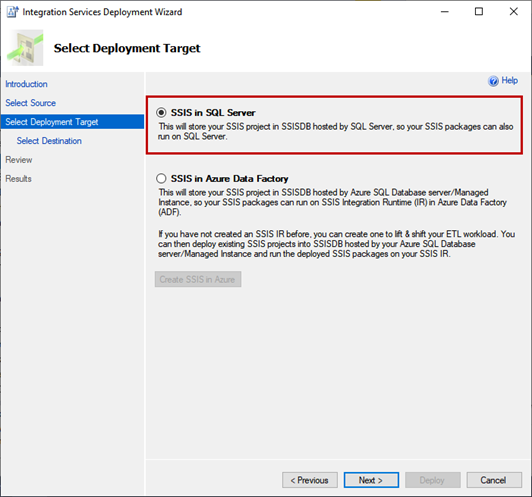Click the 'Select Deployment Target' heading
The width and height of the screenshot is (532, 497).
pyautogui.click(x=127, y=48)
